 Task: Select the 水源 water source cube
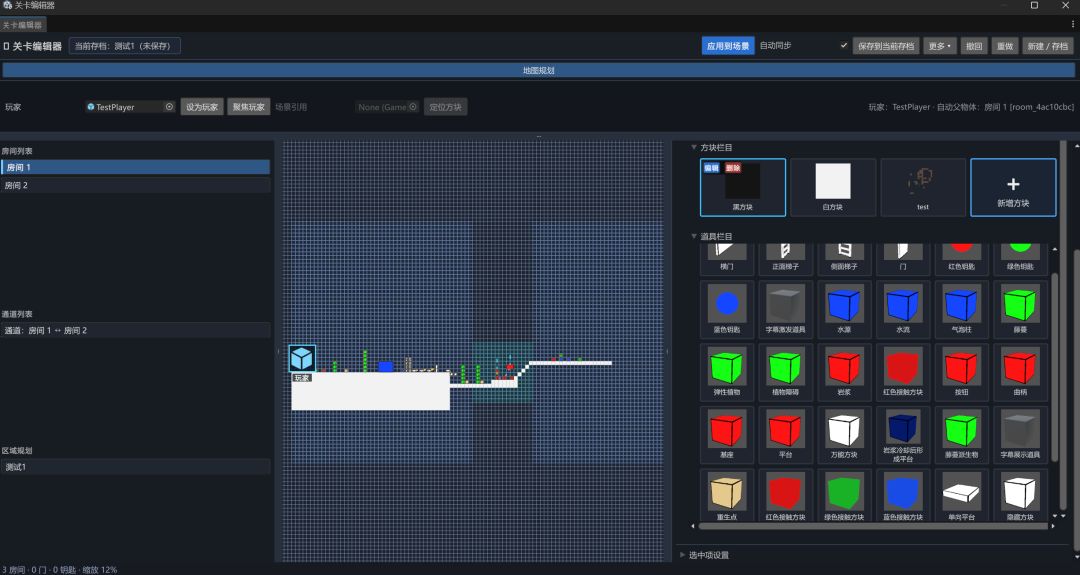[x=844, y=309]
